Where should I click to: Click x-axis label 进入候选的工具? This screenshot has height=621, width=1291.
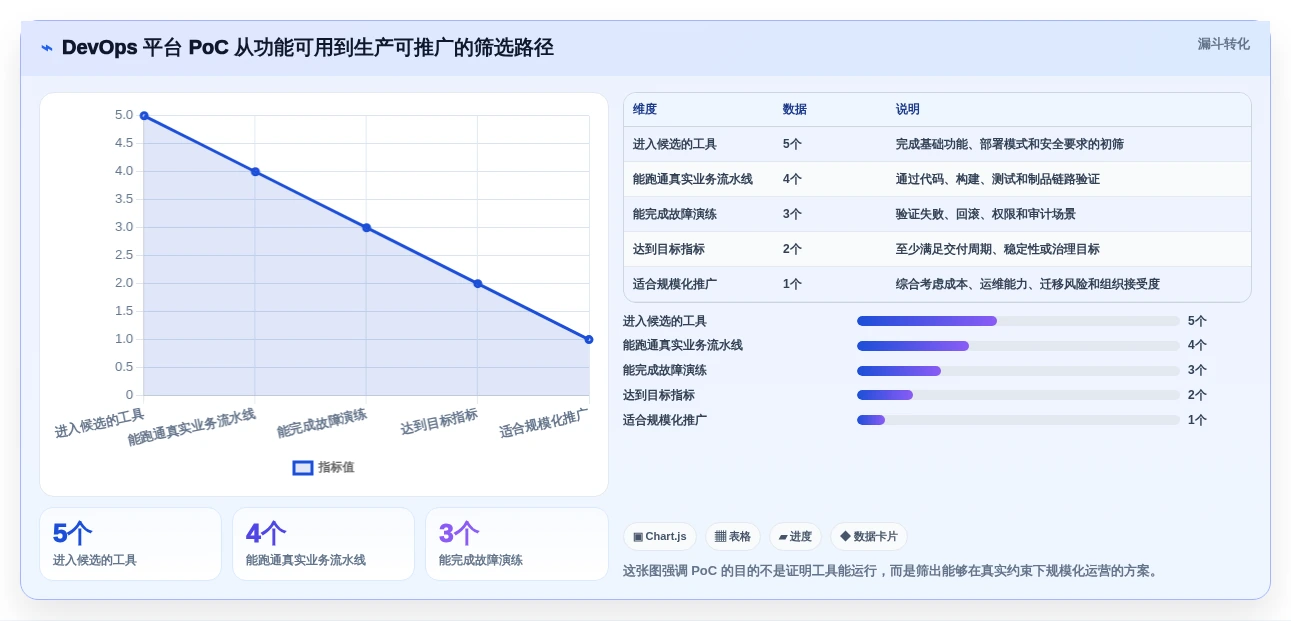(x=100, y=423)
